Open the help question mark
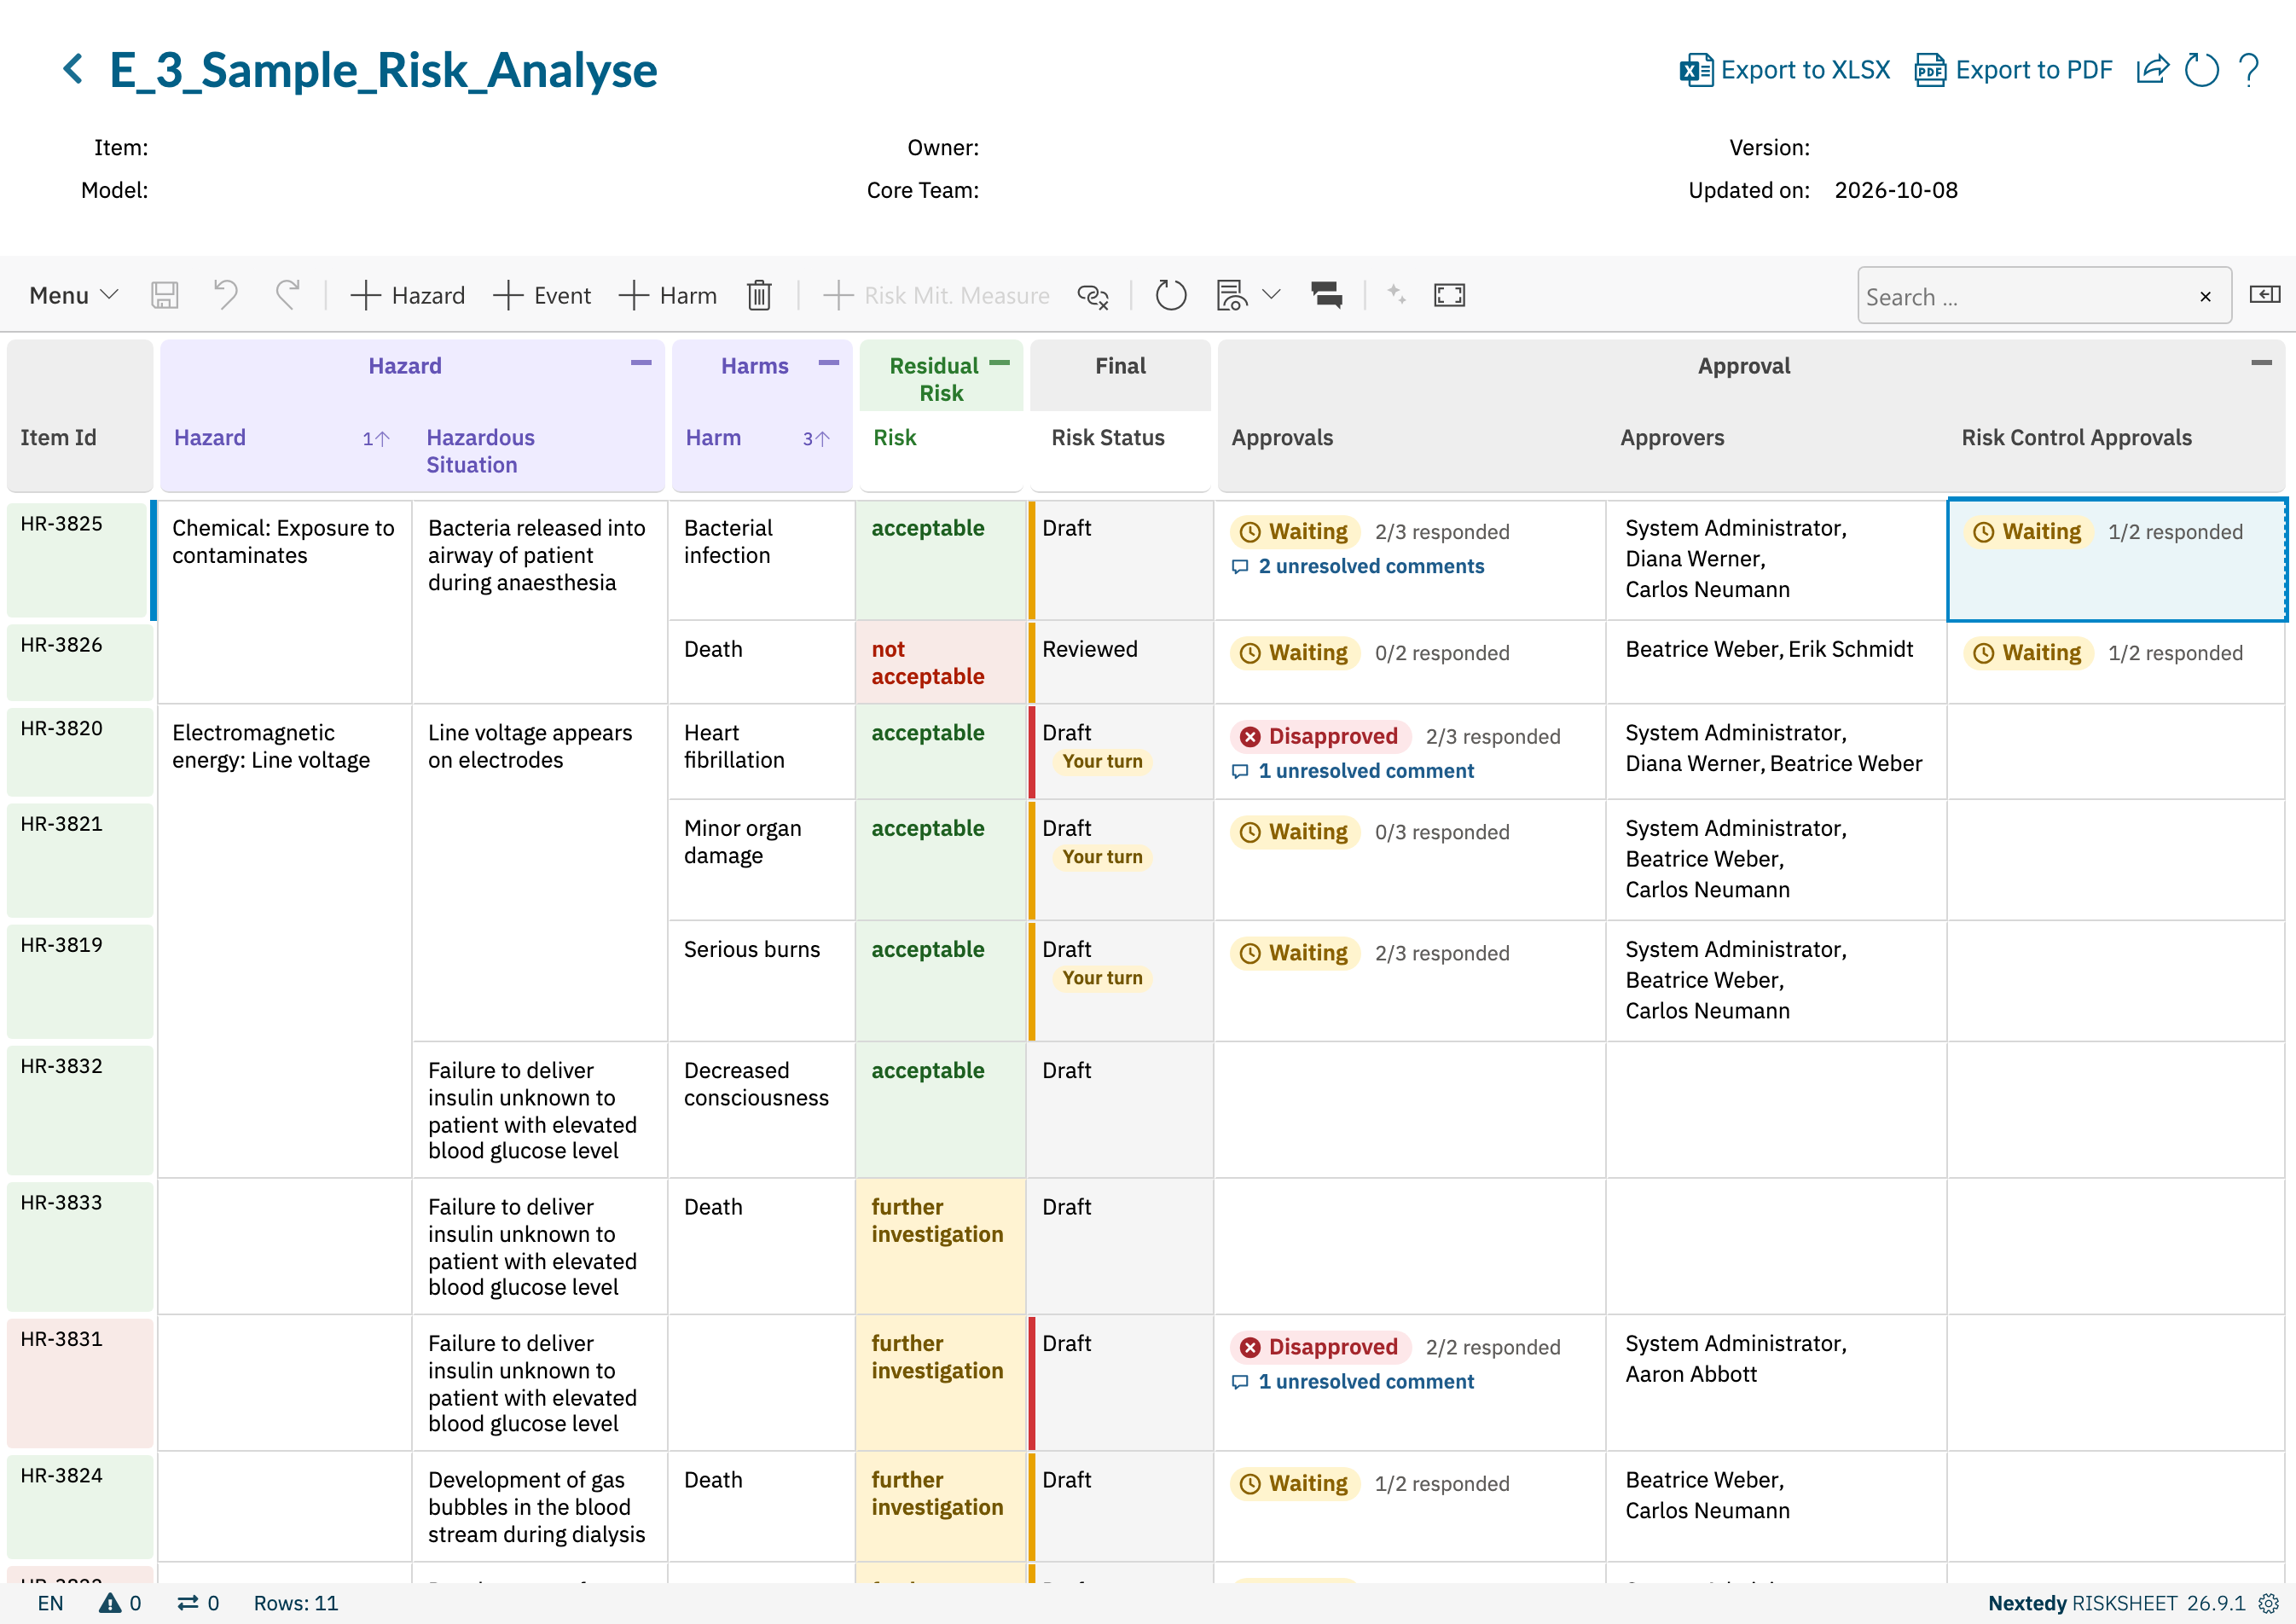 (2250, 70)
